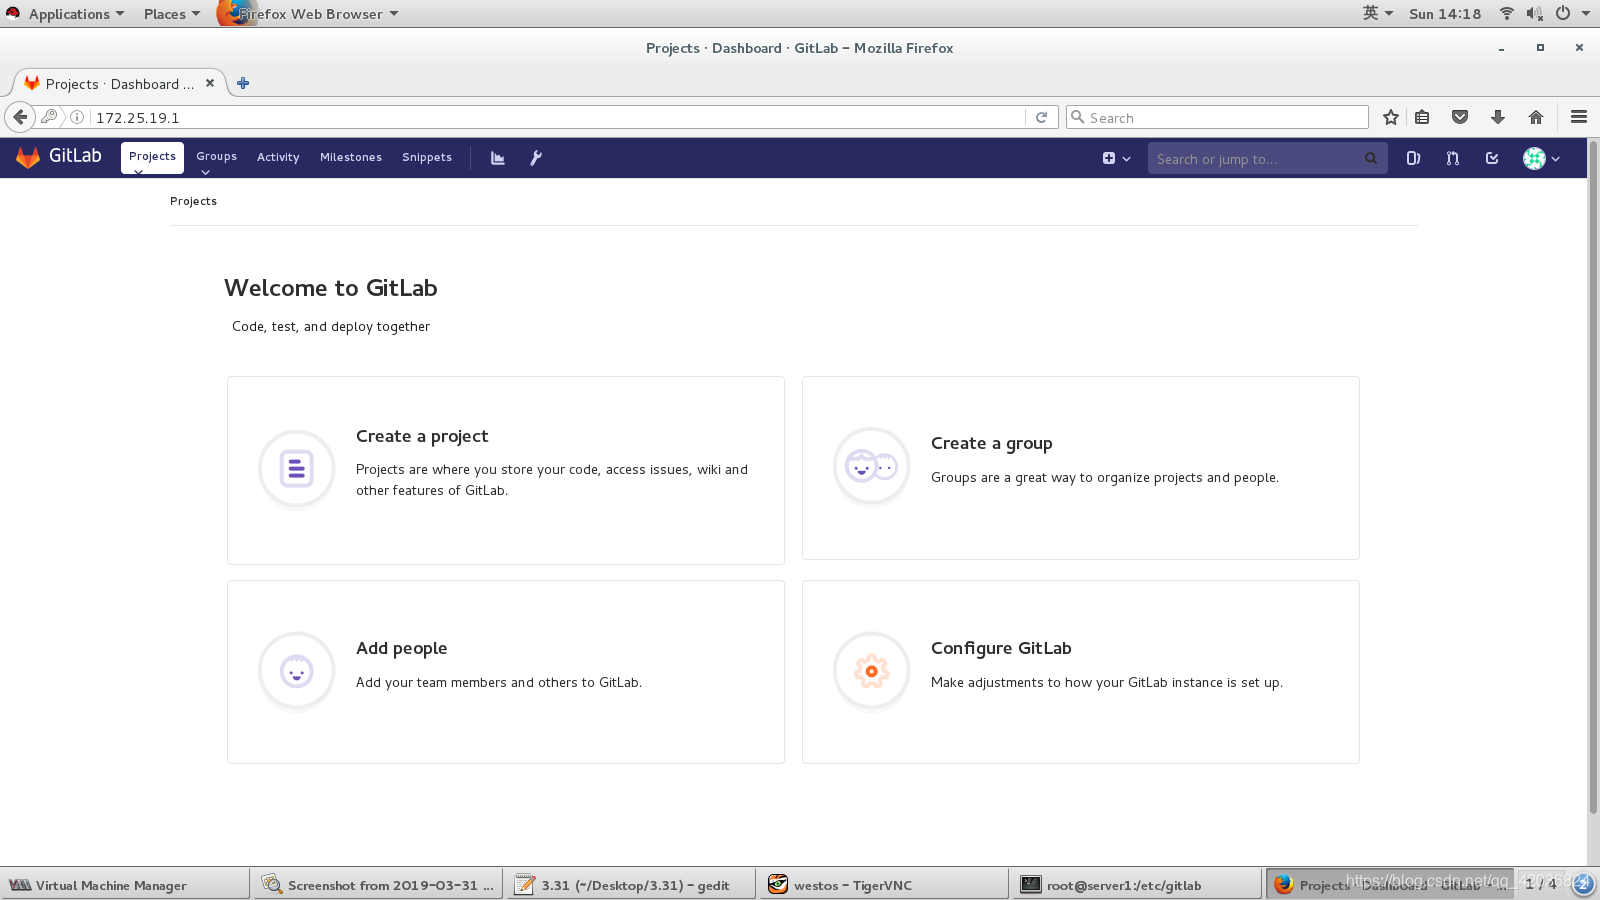
Task: Open the Activity nav item
Action: point(278,157)
